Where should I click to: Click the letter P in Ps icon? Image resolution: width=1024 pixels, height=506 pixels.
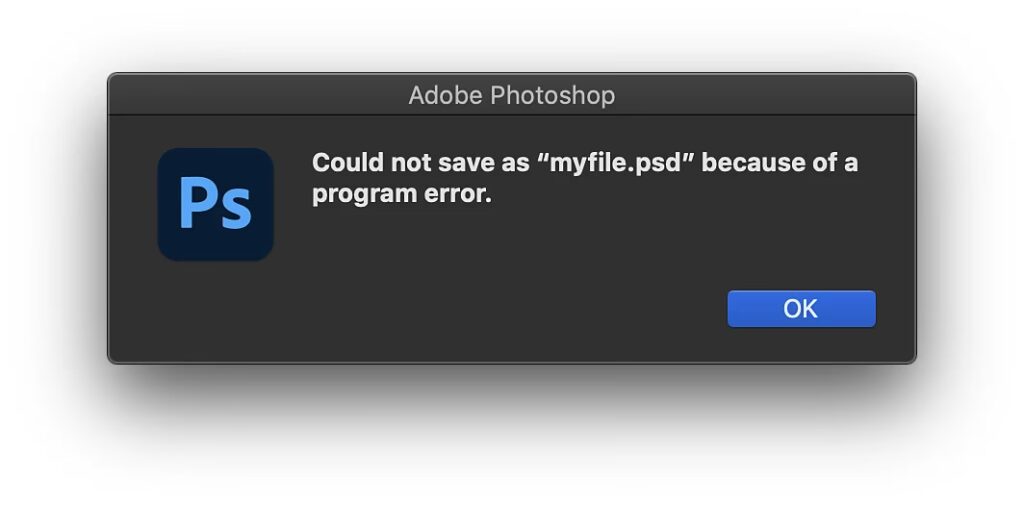tap(195, 204)
